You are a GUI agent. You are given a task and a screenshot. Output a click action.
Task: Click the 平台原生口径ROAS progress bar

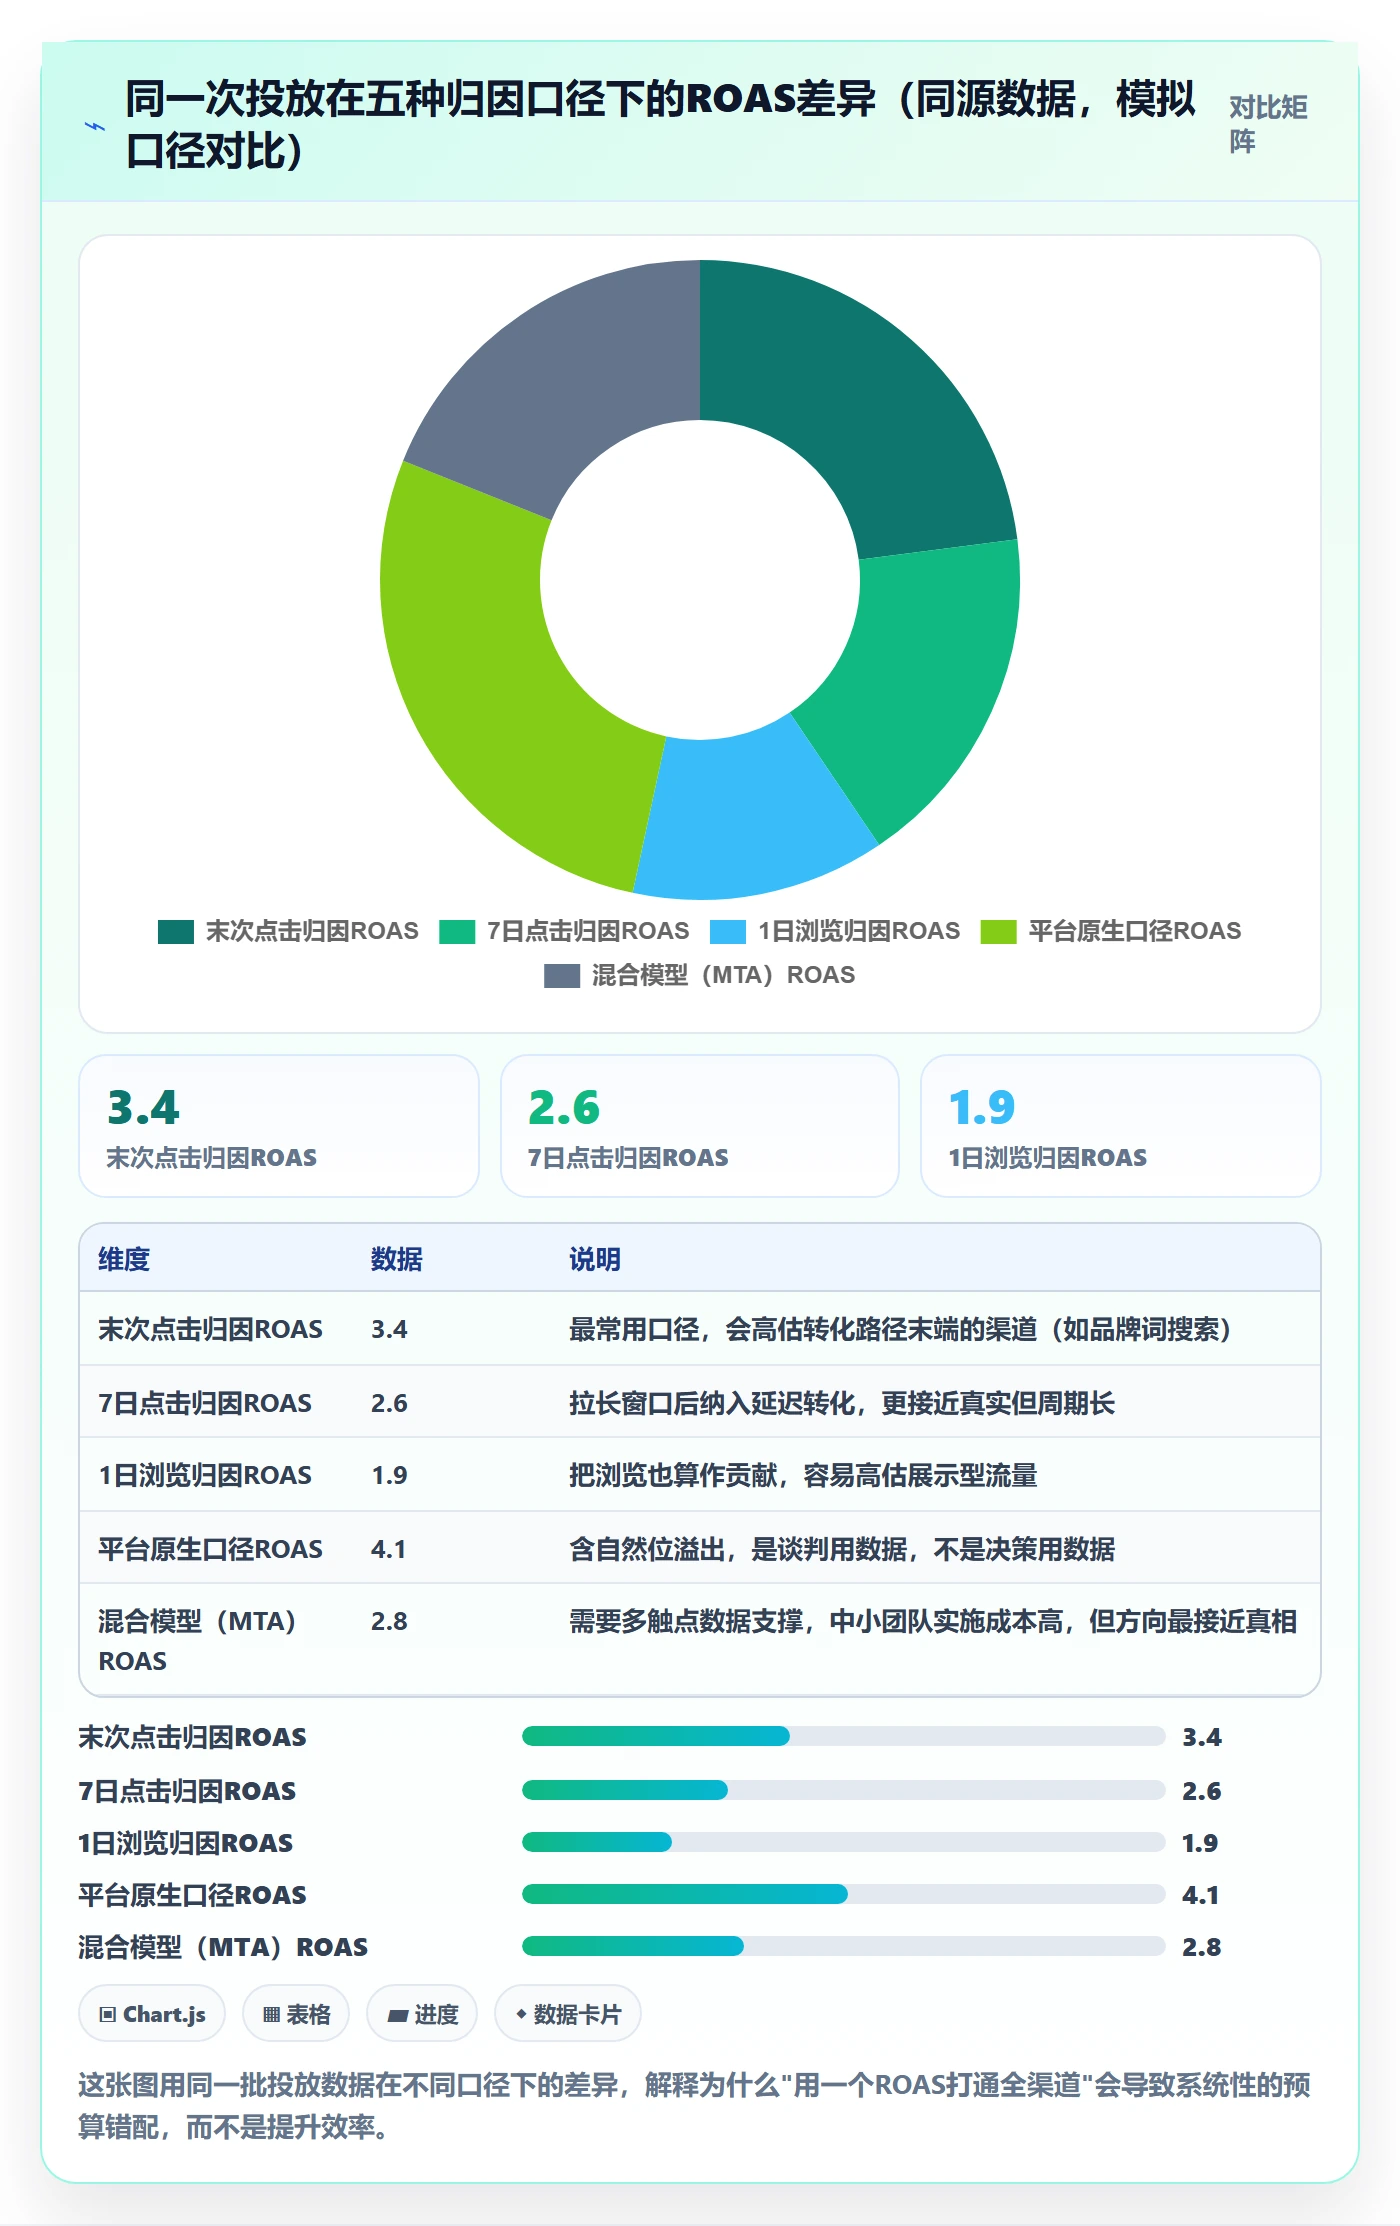click(843, 1894)
